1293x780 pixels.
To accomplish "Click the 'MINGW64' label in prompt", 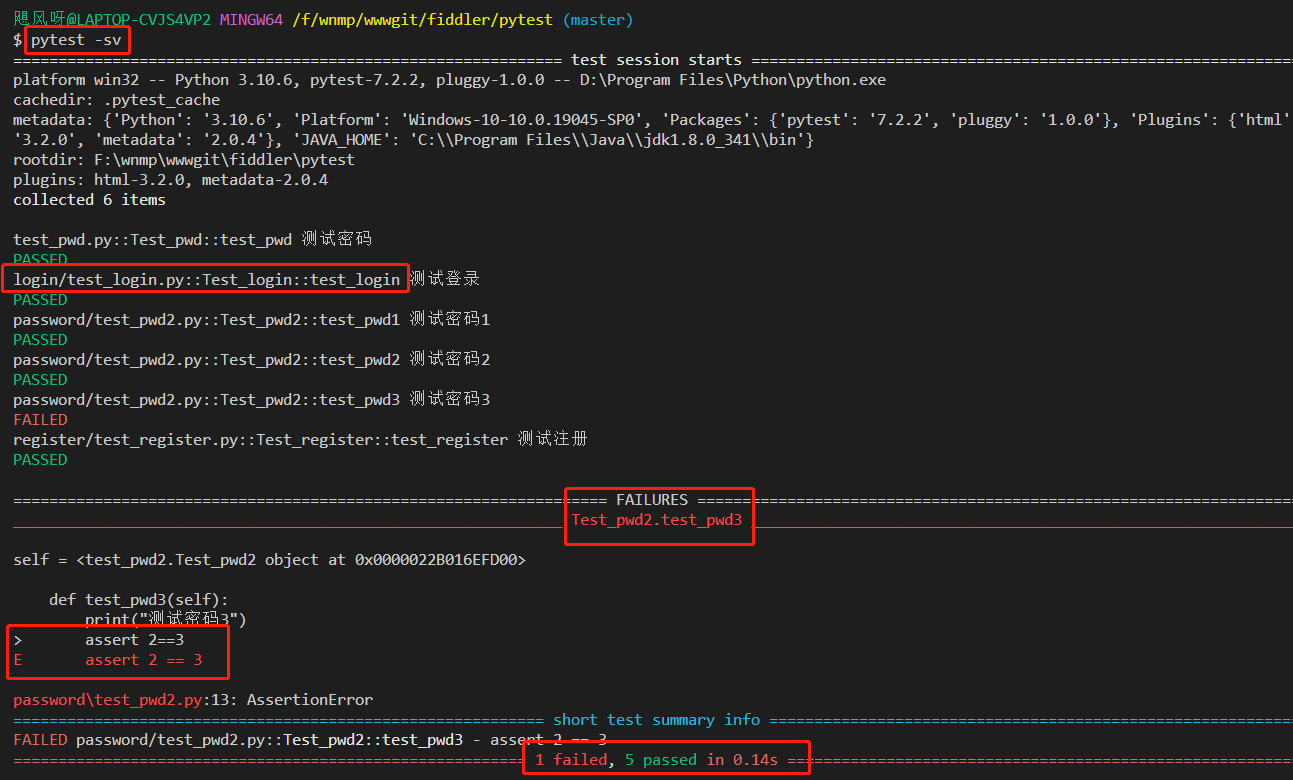I will (251, 20).
